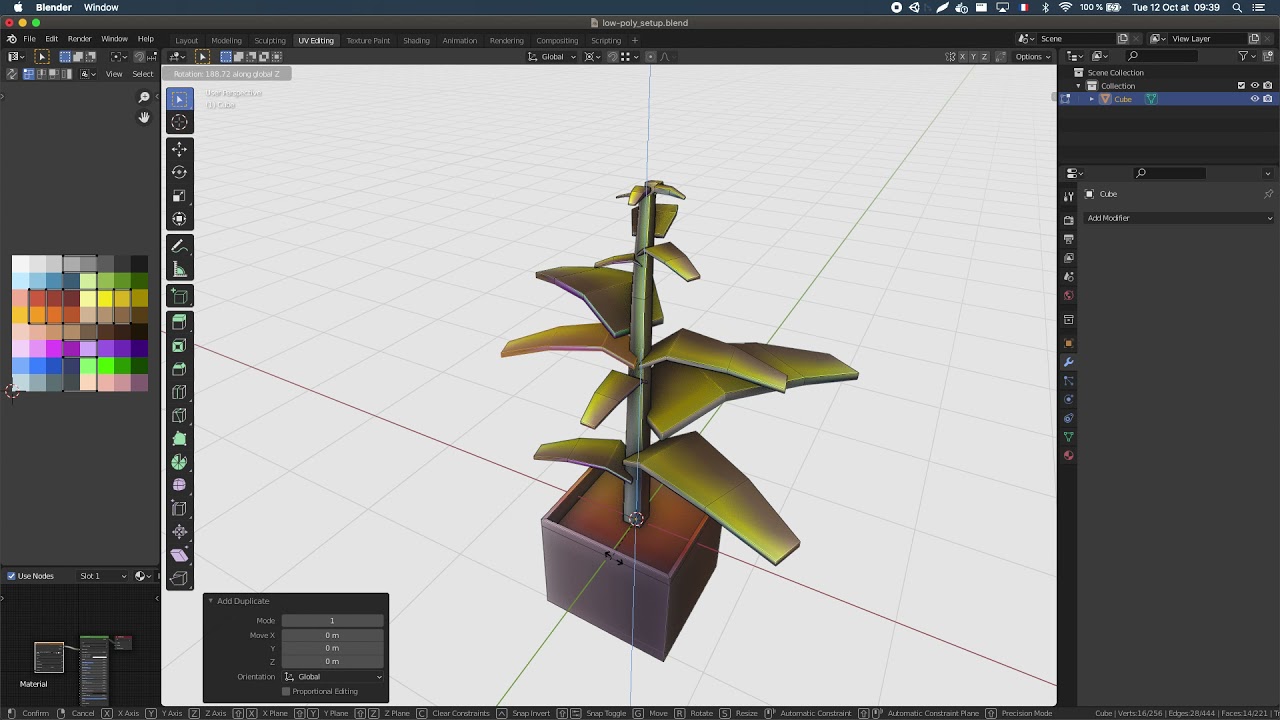Open the Object Data properties tab icon
Viewport: 1280px width, 720px height.
coord(1068,437)
